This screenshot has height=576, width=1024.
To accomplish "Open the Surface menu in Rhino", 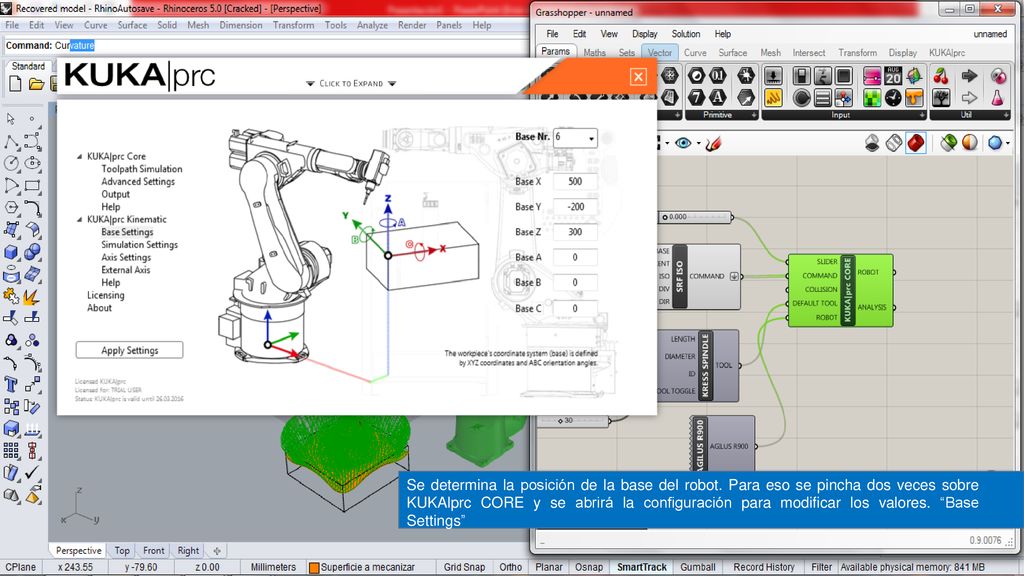I will [x=132, y=25].
